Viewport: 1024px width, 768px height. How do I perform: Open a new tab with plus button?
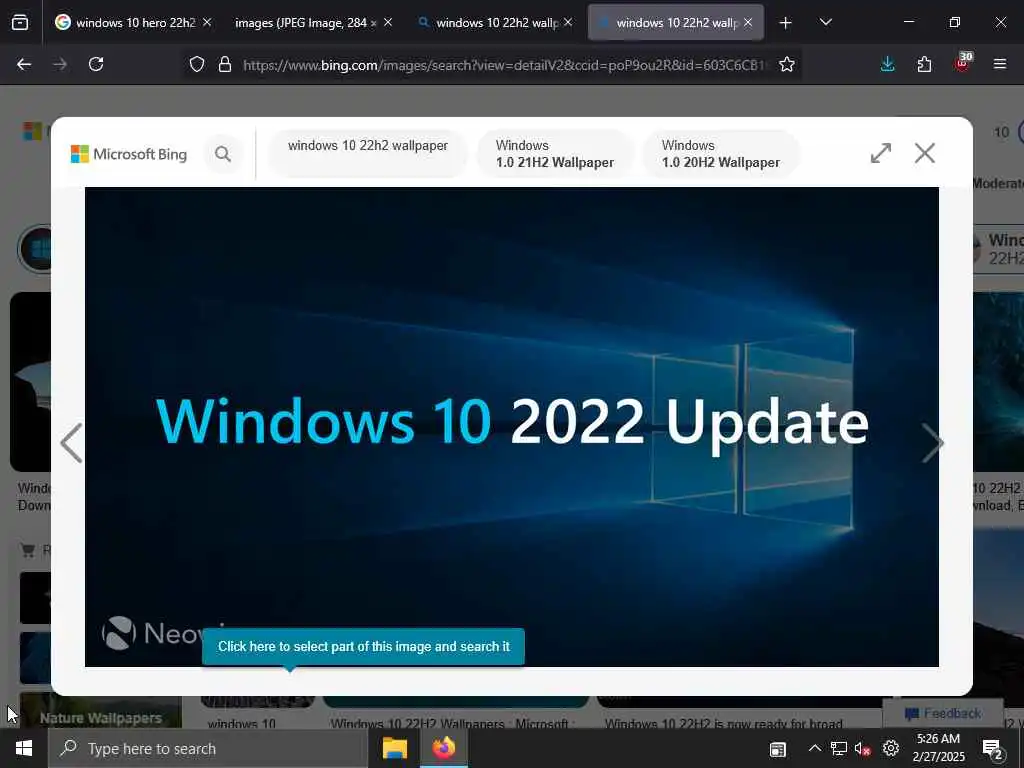(786, 23)
